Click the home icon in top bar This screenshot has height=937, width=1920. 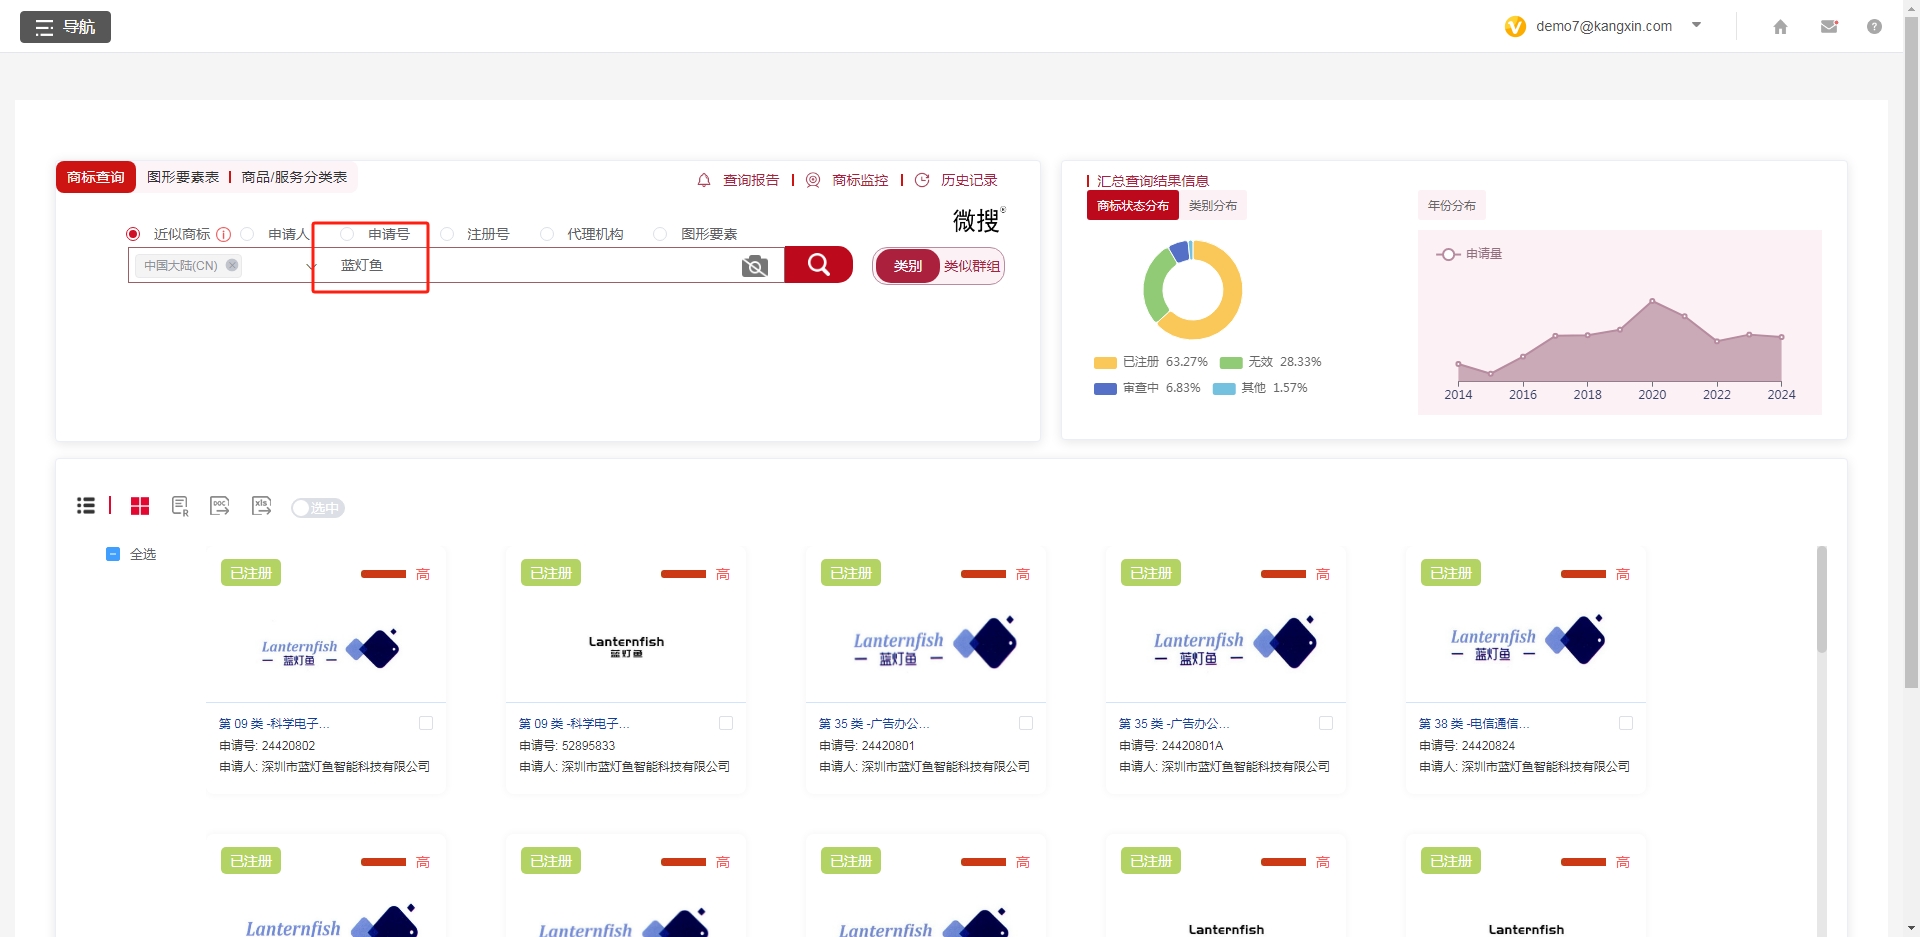coord(1780,27)
